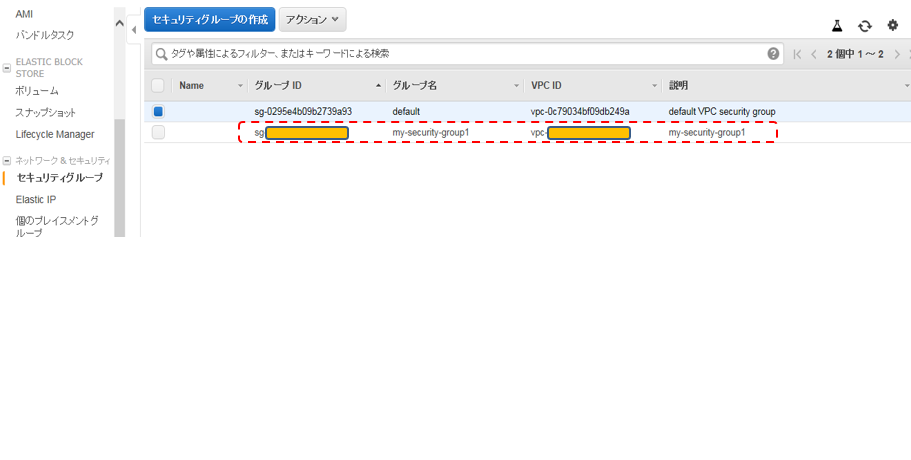Toggle the select-all checkbox in header
This screenshot has width=911, height=460.
pos(157,85)
